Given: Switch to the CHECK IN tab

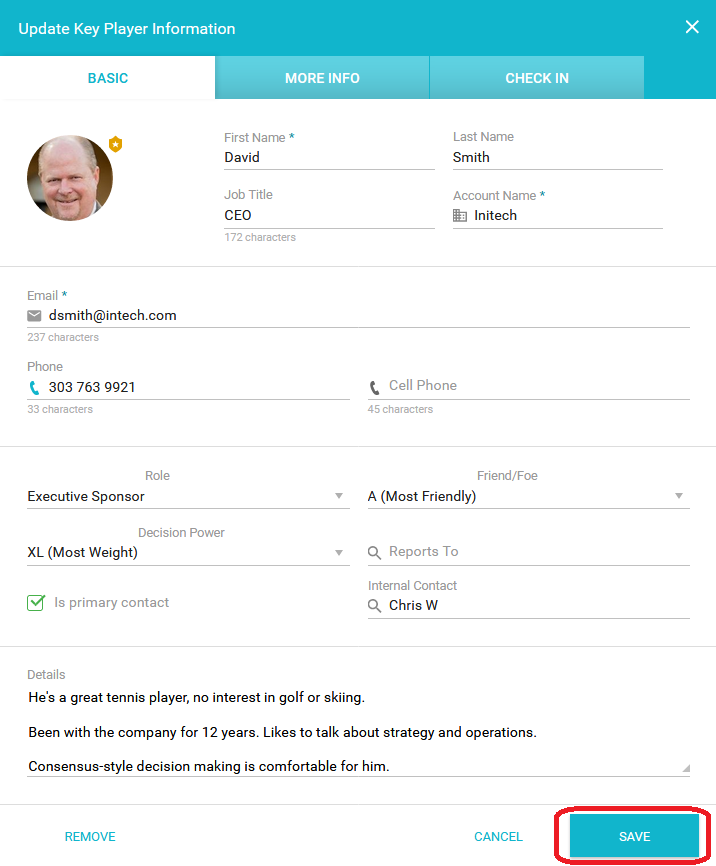Looking at the screenshot, I should click(x=537, y=78).
